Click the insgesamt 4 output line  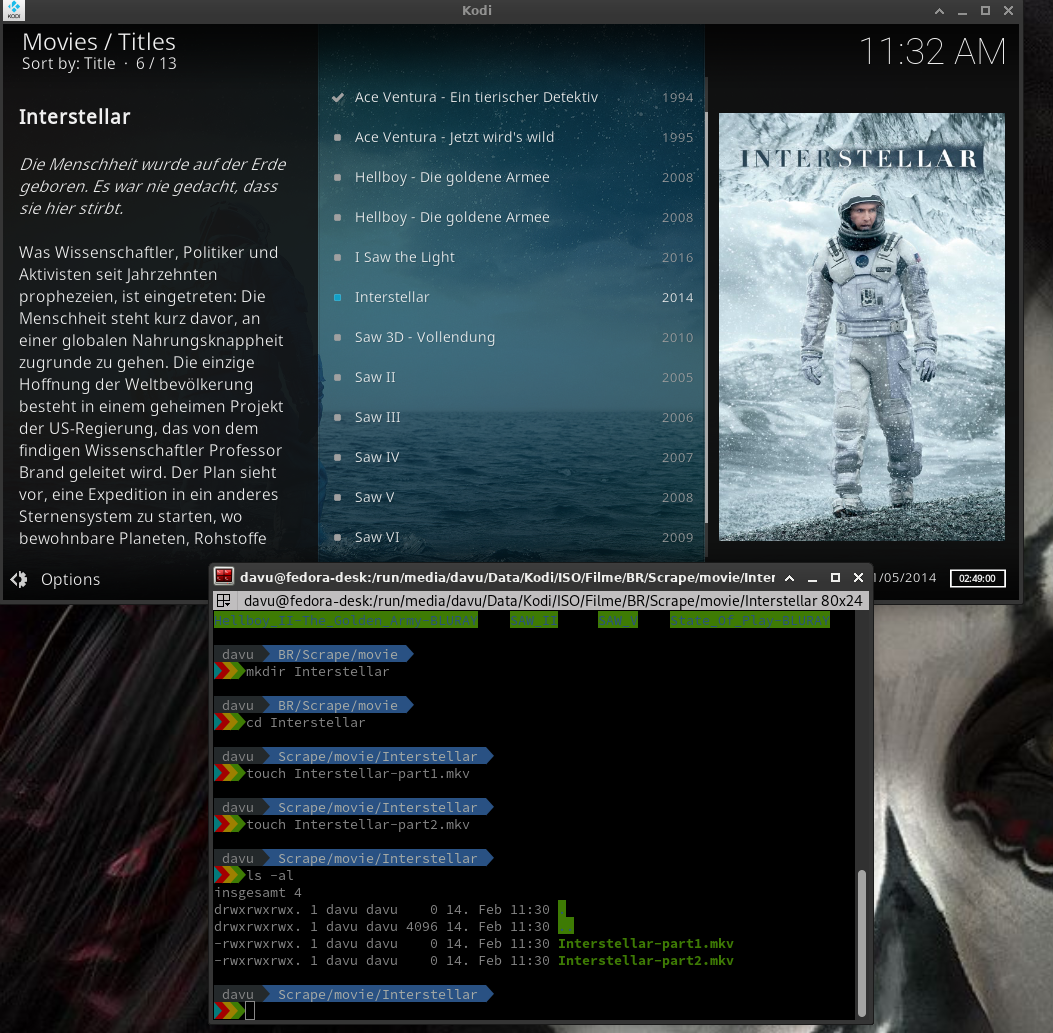258,893
